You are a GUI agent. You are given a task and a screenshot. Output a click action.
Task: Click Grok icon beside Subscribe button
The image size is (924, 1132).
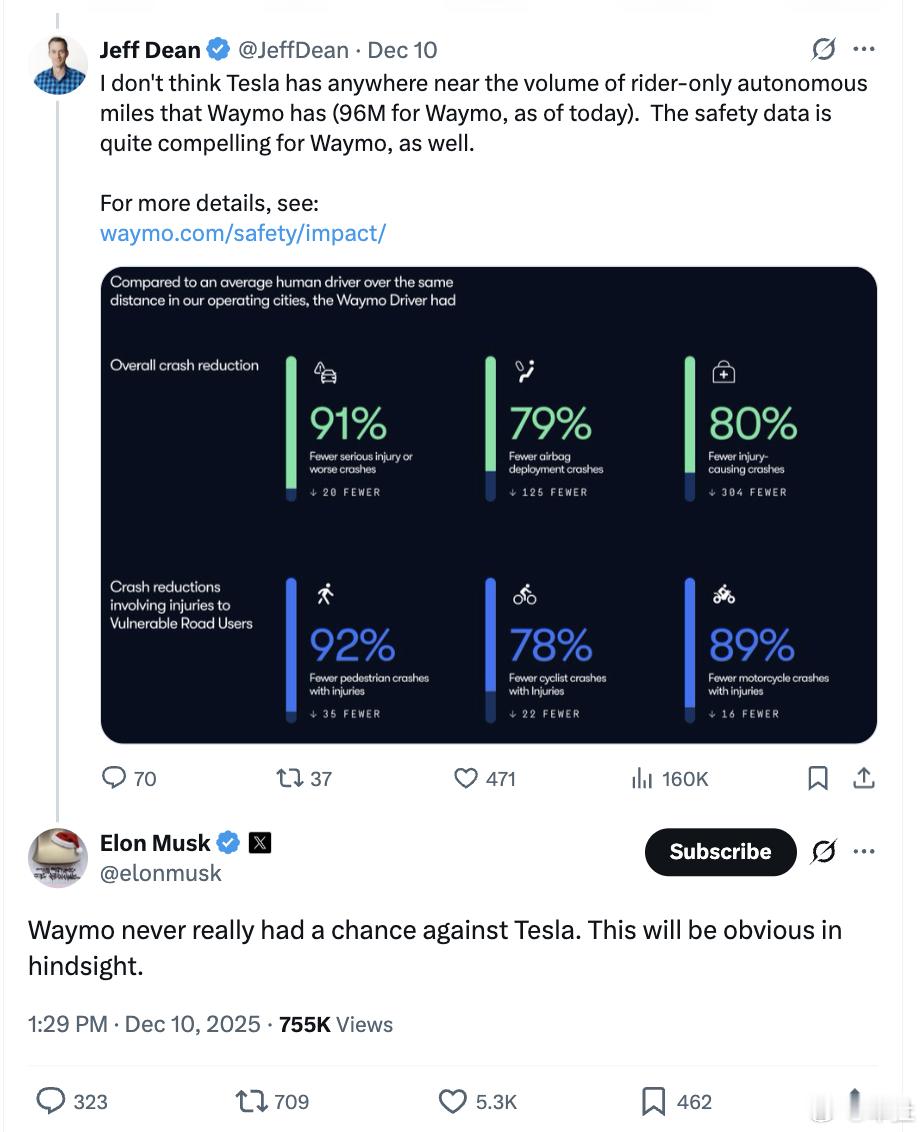pyautogui.click(x=824, y=852)
